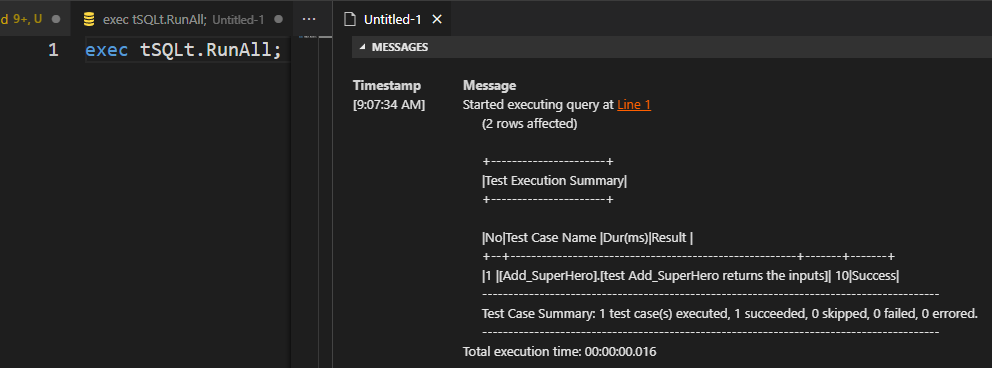Close the Untitled-1 results tab
Screen dimensions: 992x368
437,19
